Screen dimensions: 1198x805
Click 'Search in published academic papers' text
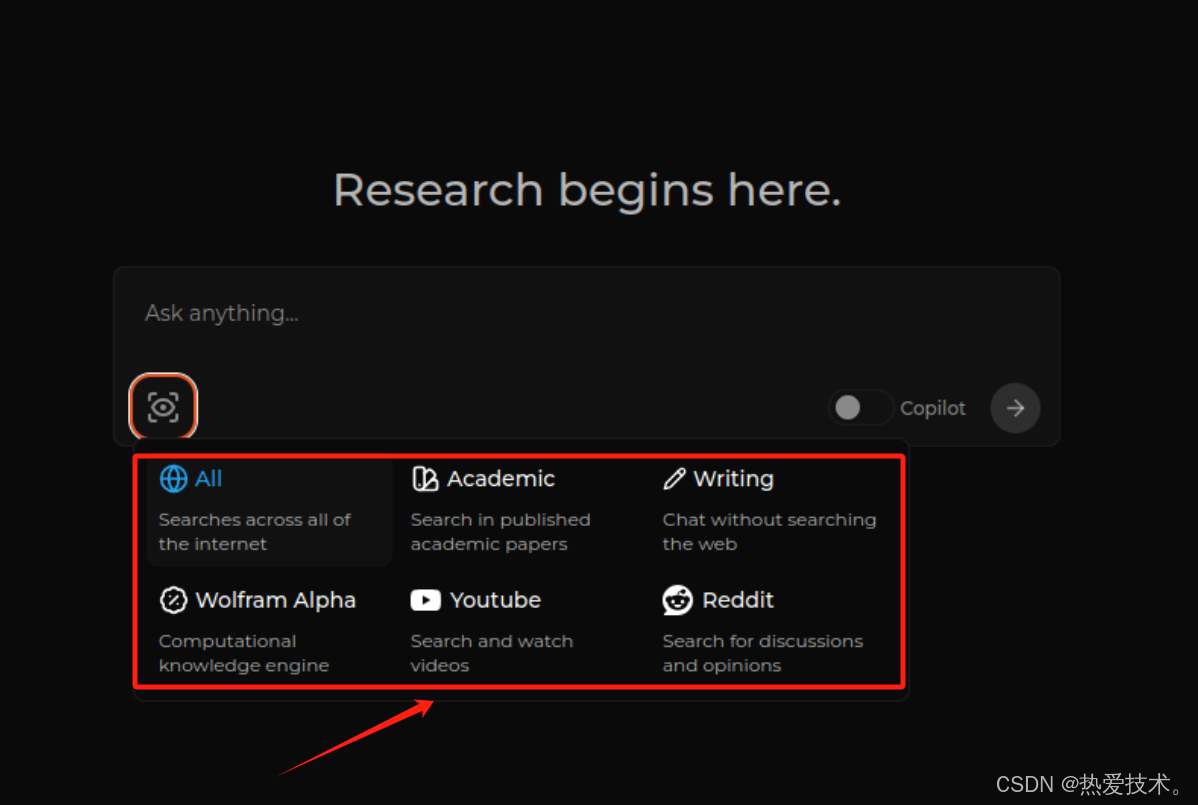point(500,532)
